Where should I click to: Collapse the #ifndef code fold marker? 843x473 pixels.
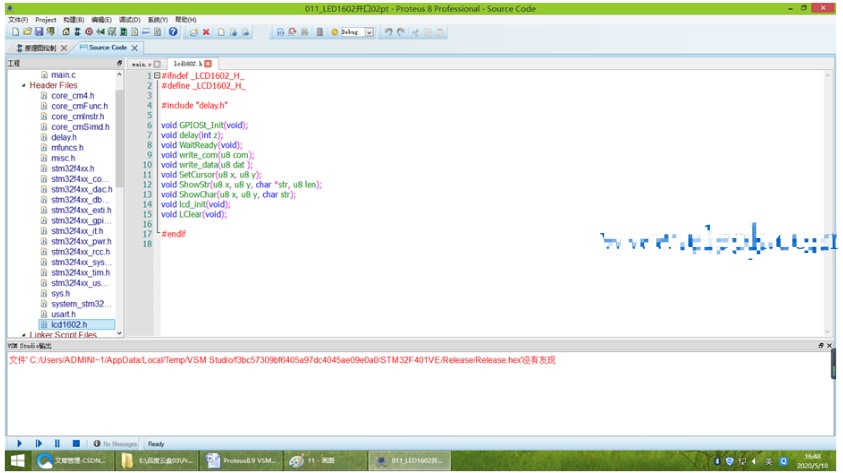156,75
